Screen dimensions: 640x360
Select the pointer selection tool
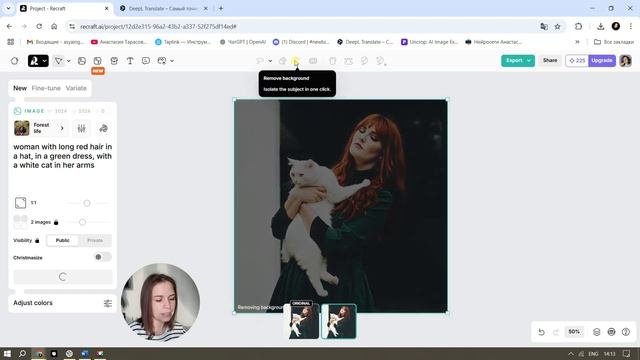(58, 61)
